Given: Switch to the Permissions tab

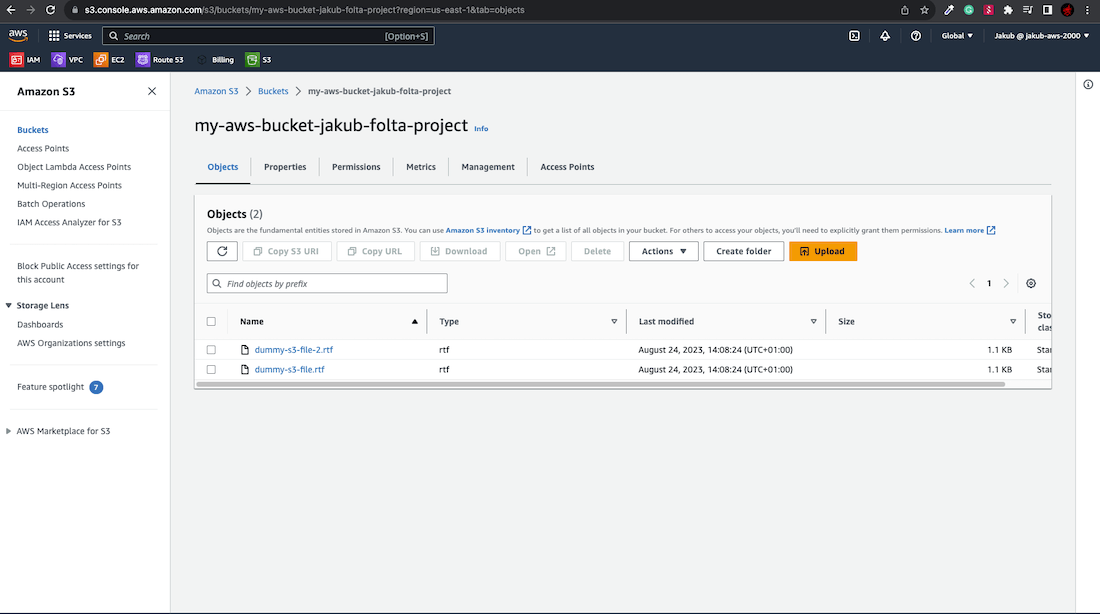Looking at the screenshot, I should [356, 167].
